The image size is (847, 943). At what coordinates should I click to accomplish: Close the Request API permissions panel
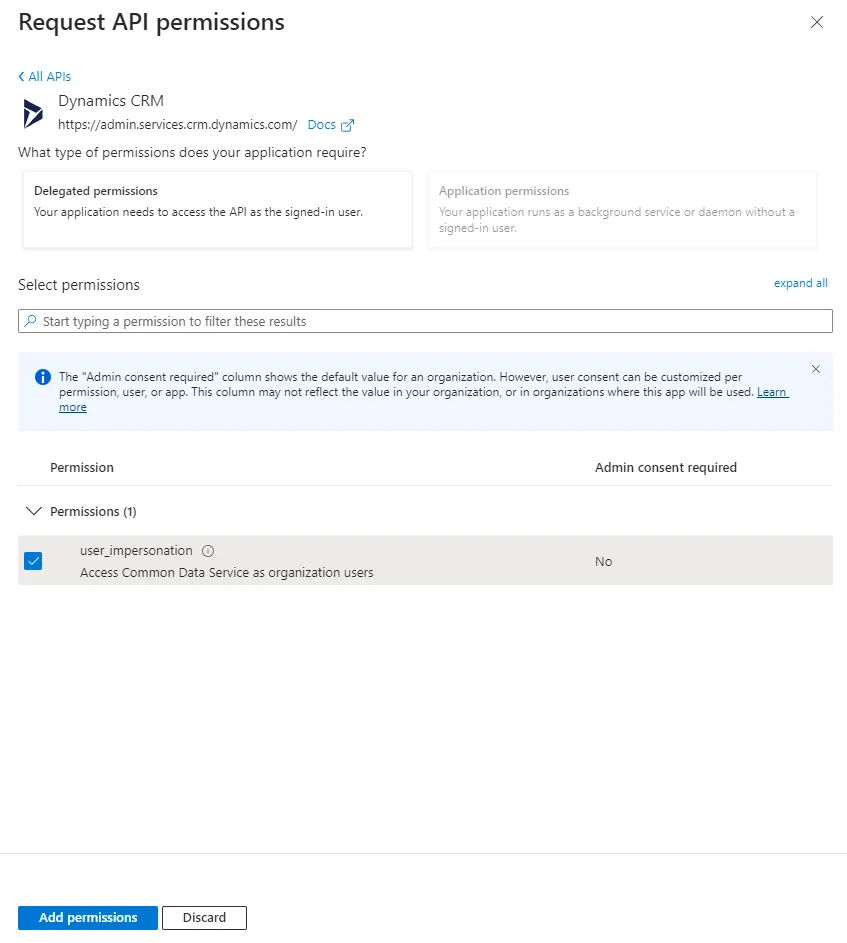click(817, 22)
